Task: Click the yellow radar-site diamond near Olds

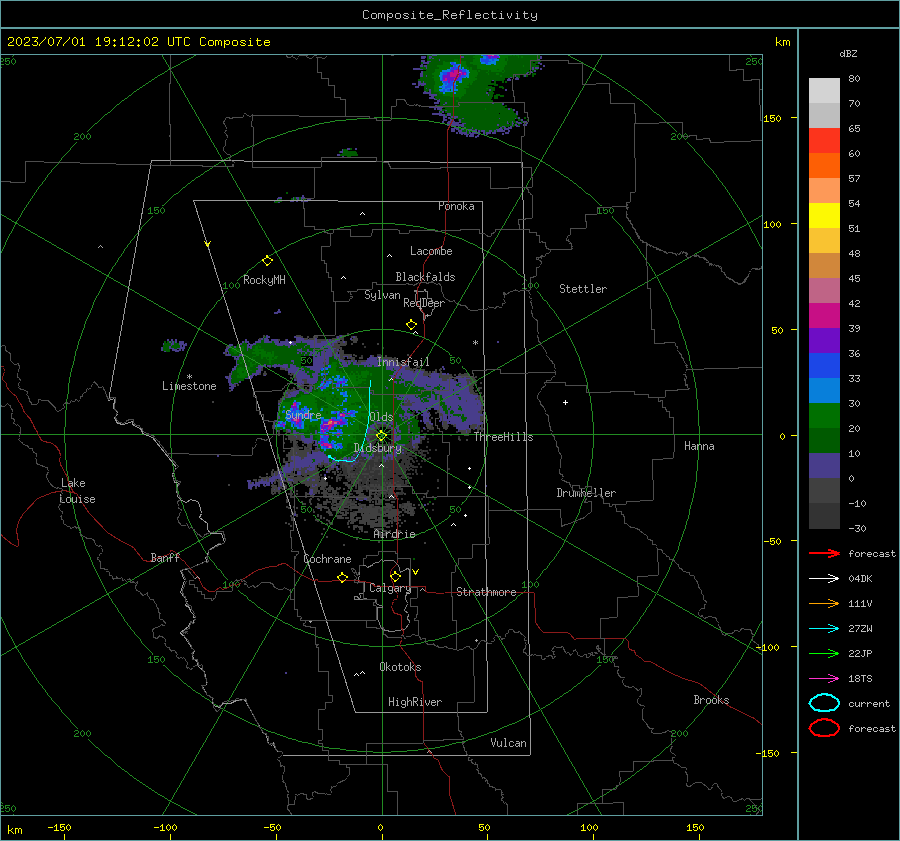Action: pyautogui.click(x=381, y=436)
